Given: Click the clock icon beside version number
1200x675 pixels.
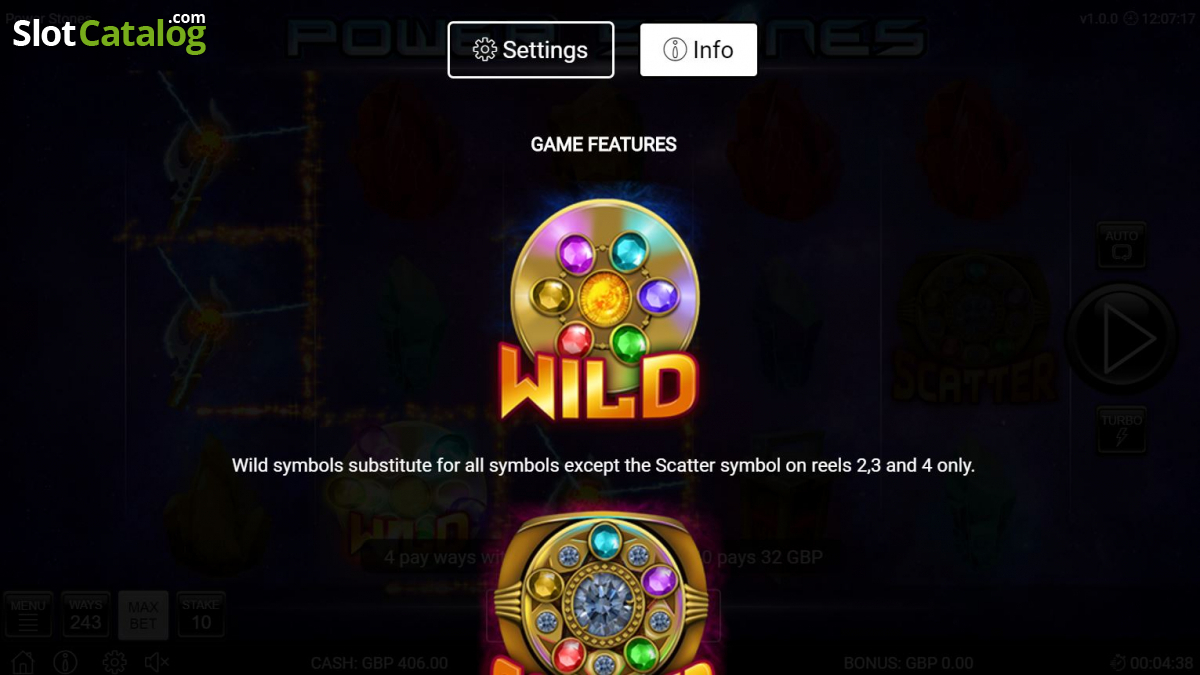Looking at the screenshot, I should [1131, 19].
